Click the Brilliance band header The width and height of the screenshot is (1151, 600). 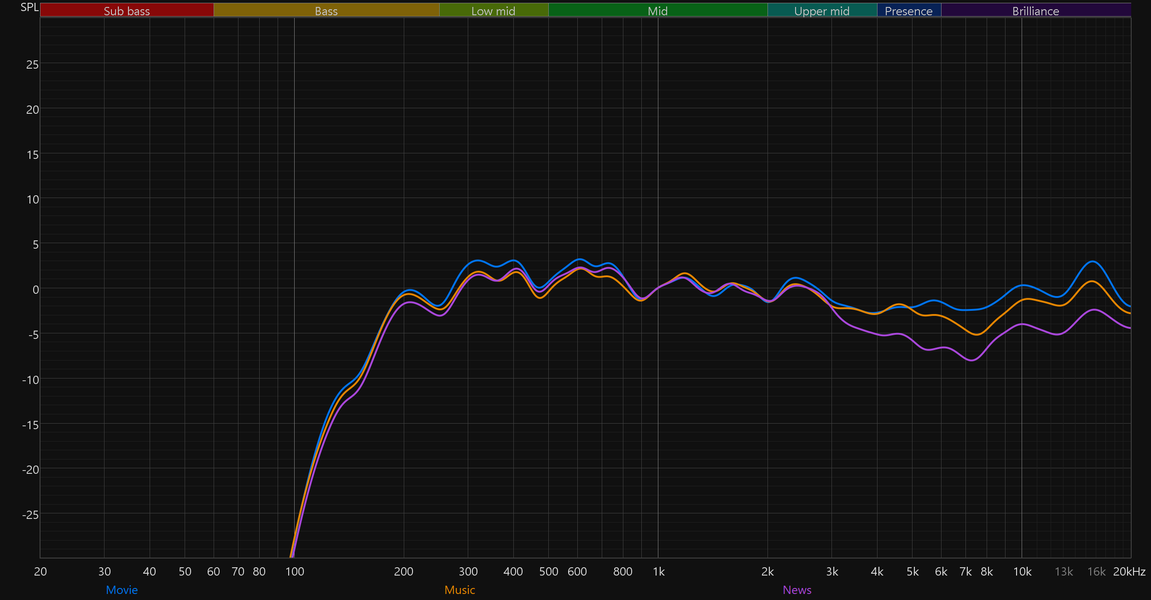tap(1036, 10)
